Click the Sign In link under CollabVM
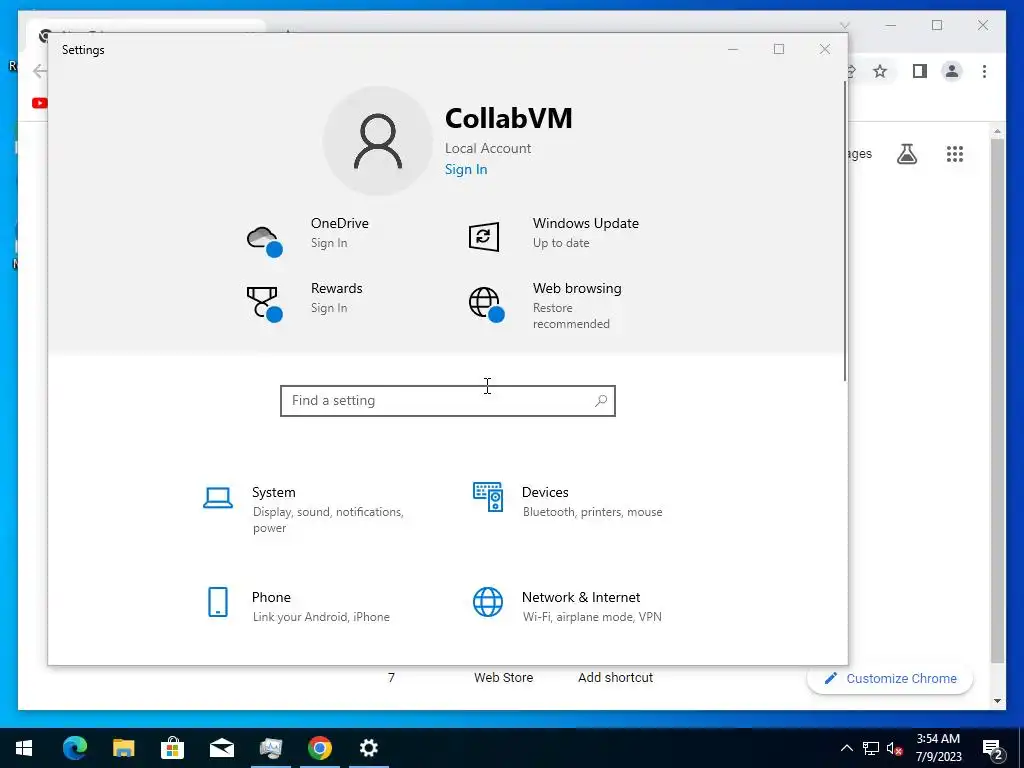Screen dimensions: 1024x768 point(466,169)
